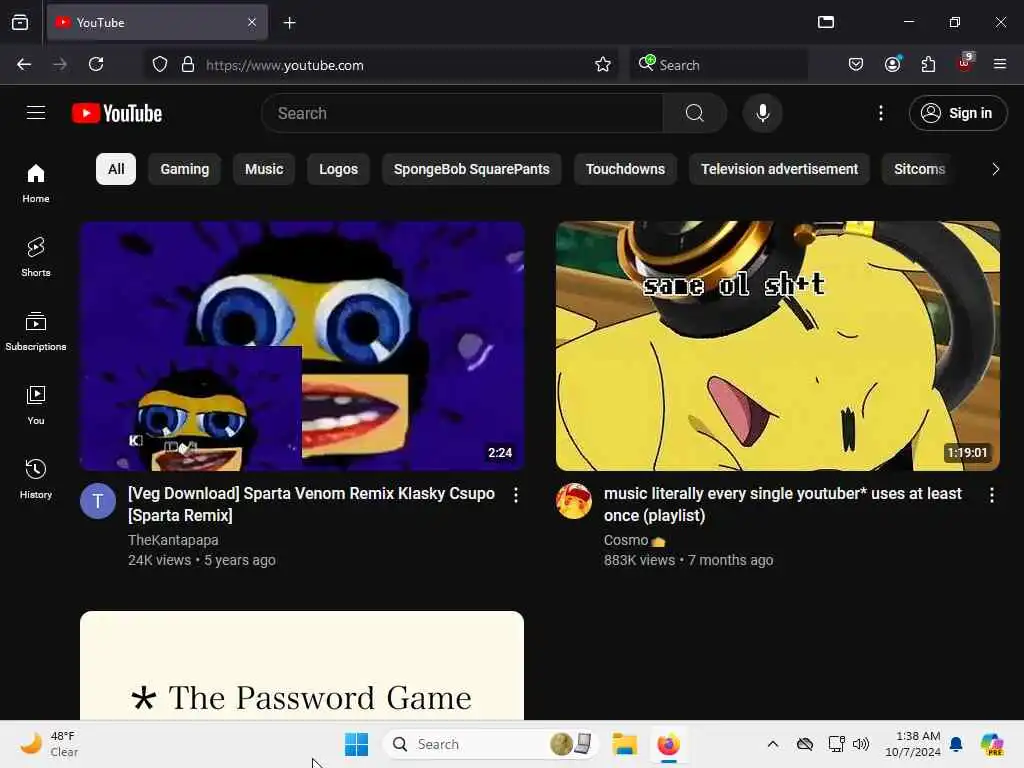This screenshot has width=1024, height=768.
Task: Close the YouTube browser tab
Action: pyautogui.click(x=252, y=22)
